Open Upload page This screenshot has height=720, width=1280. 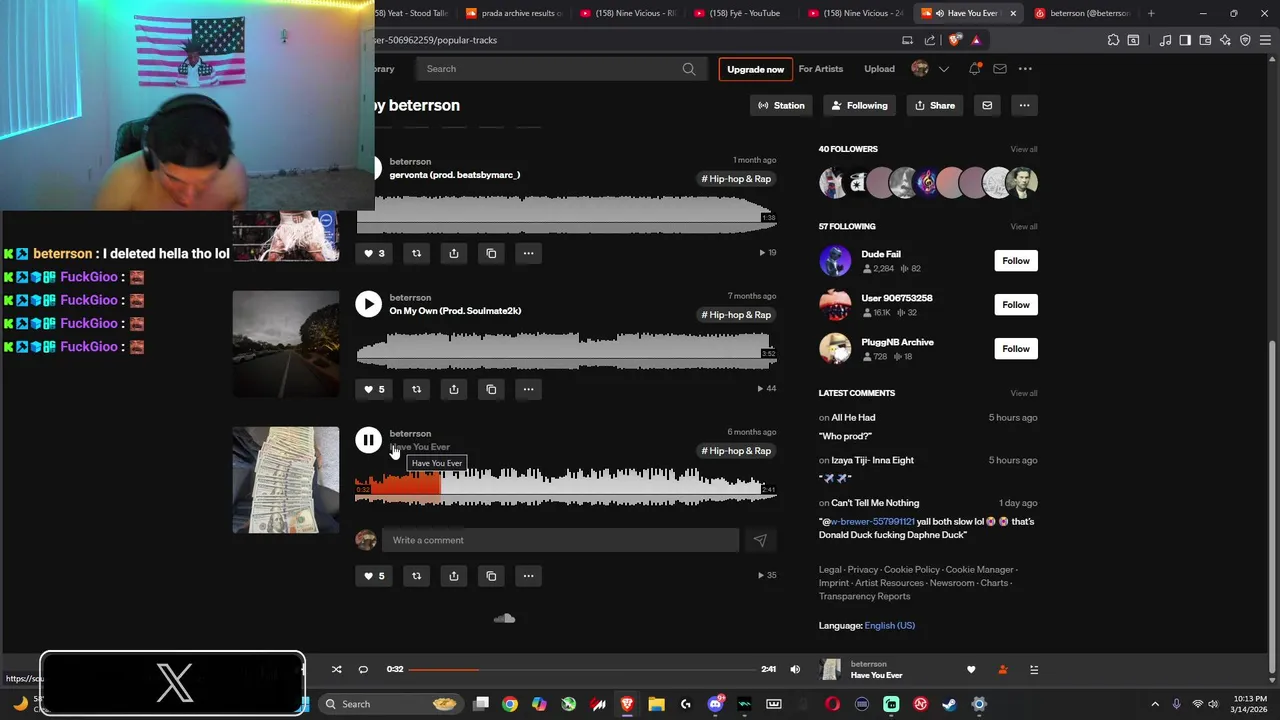(879, 69)
